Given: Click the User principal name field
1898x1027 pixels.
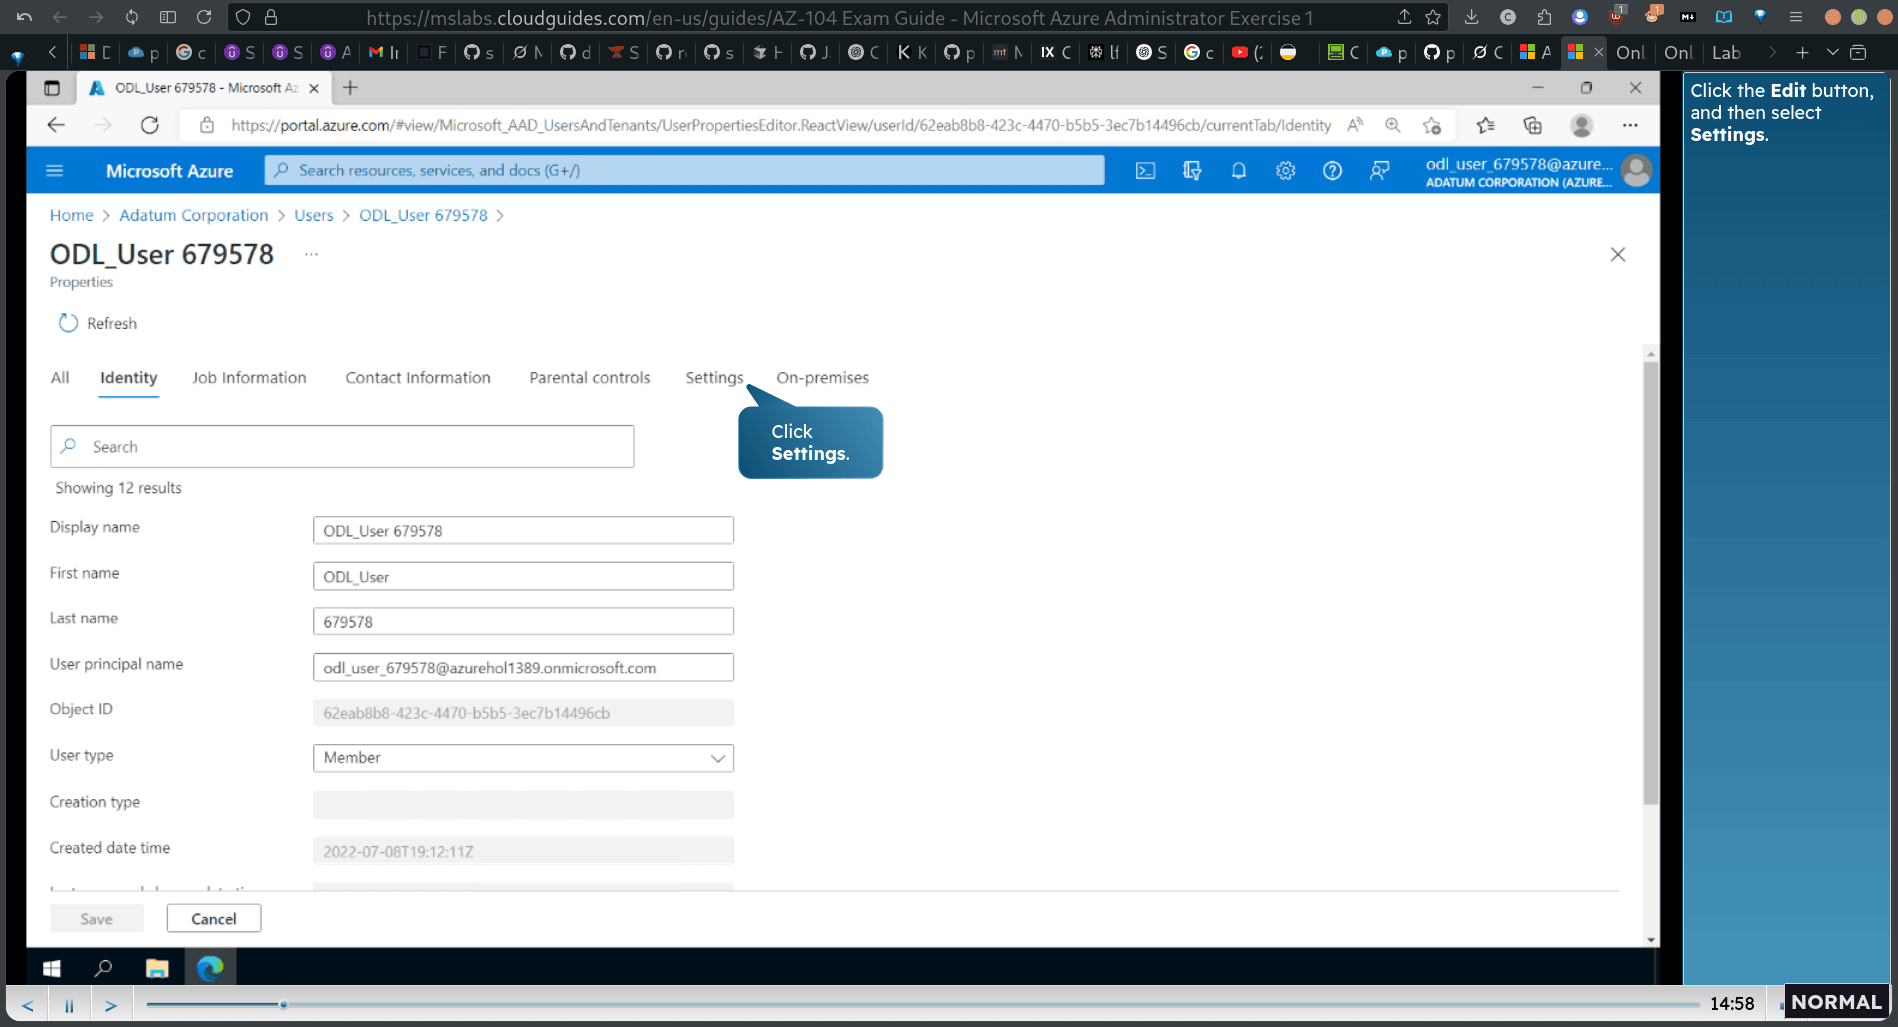Looking at the screenshot, I should [523, 668].
